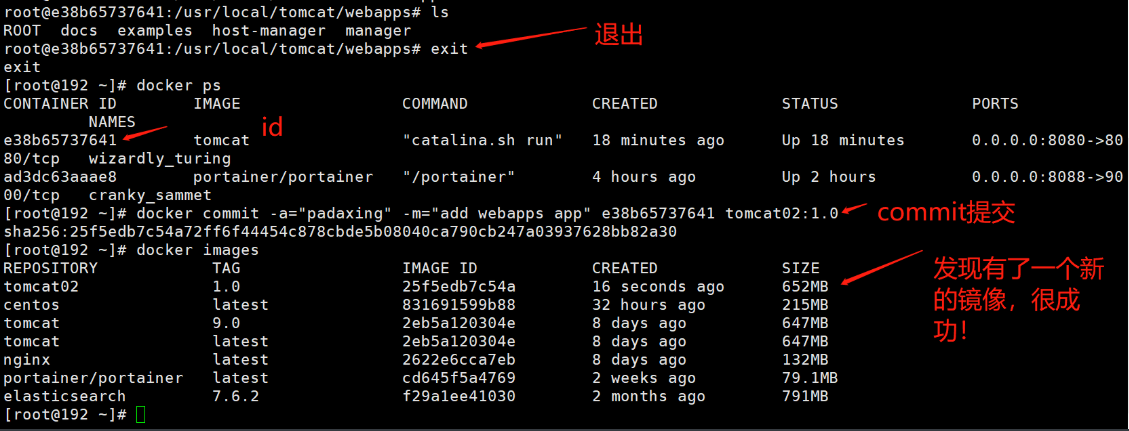Click the port mapping 0.0.0.0:8080->80
This screenshot has height=431, width=1129.
click(1048, 140)
